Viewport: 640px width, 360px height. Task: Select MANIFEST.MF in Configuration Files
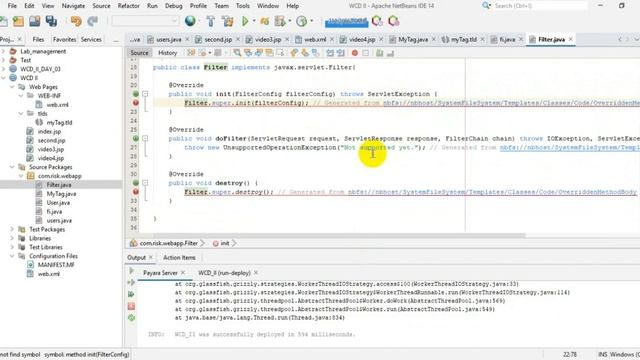tap(56, 265)
